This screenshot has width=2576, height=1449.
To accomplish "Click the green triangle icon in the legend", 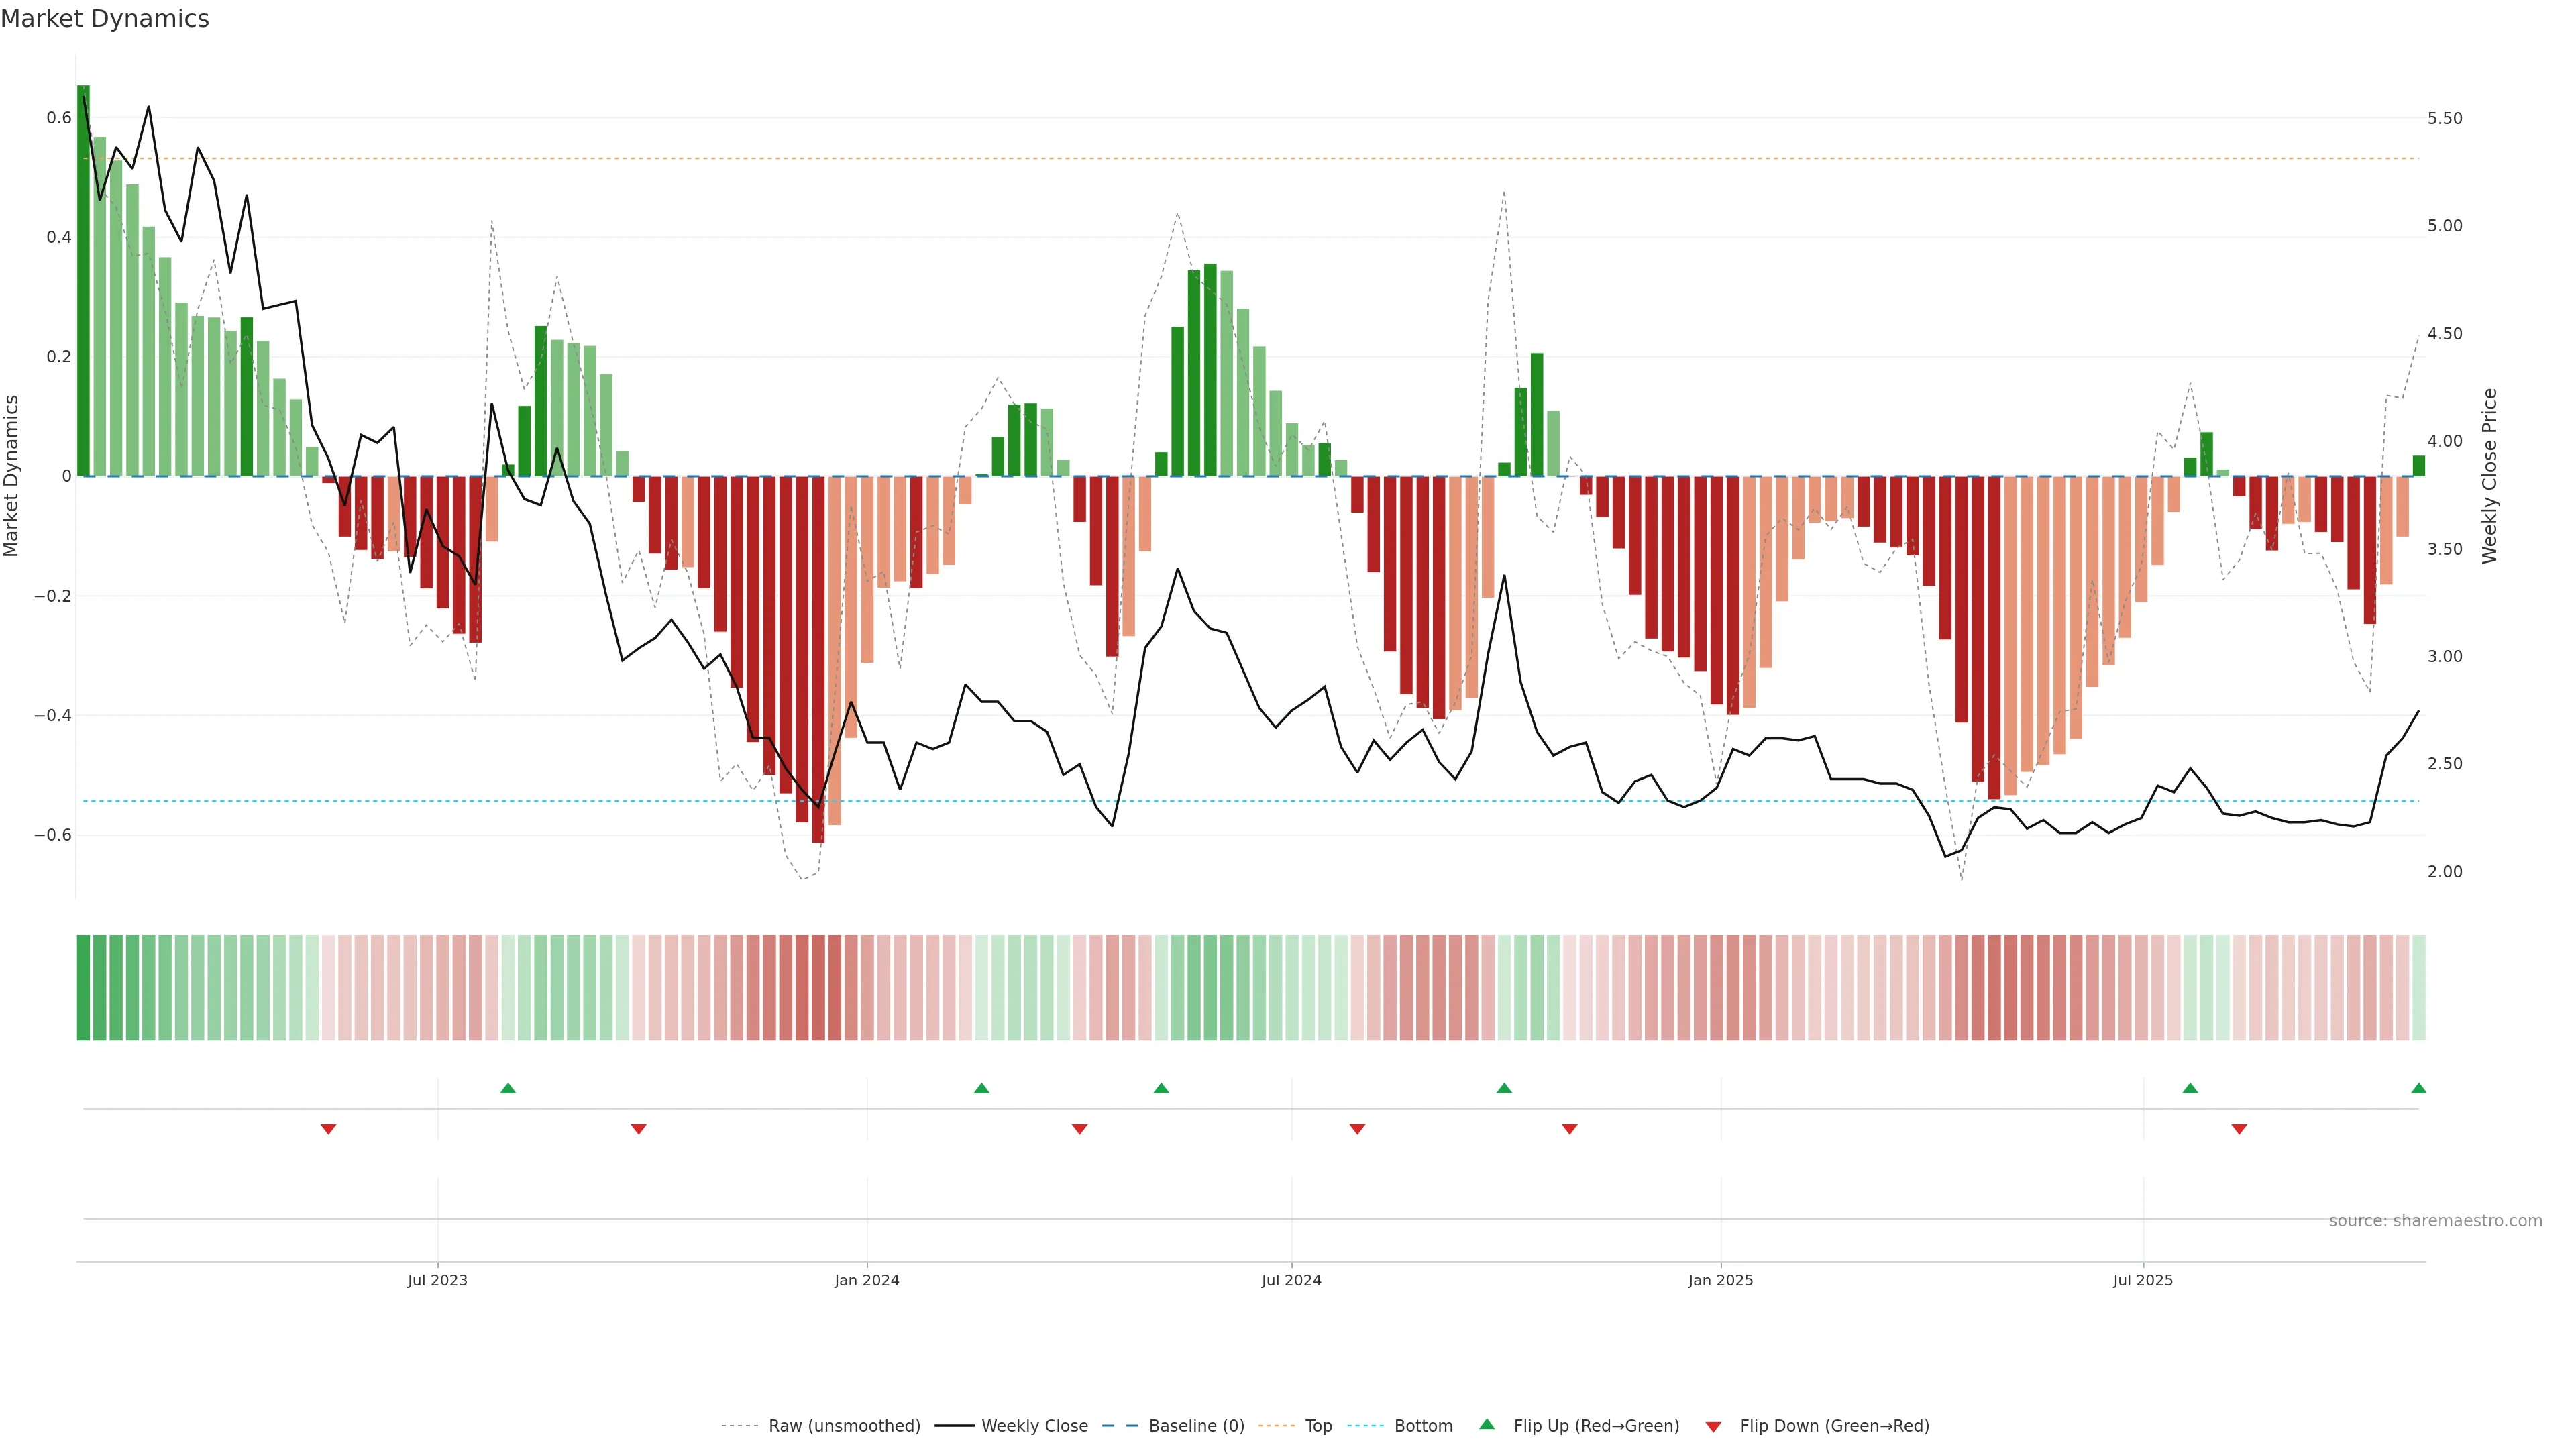I will (x=1487, y=1424).
